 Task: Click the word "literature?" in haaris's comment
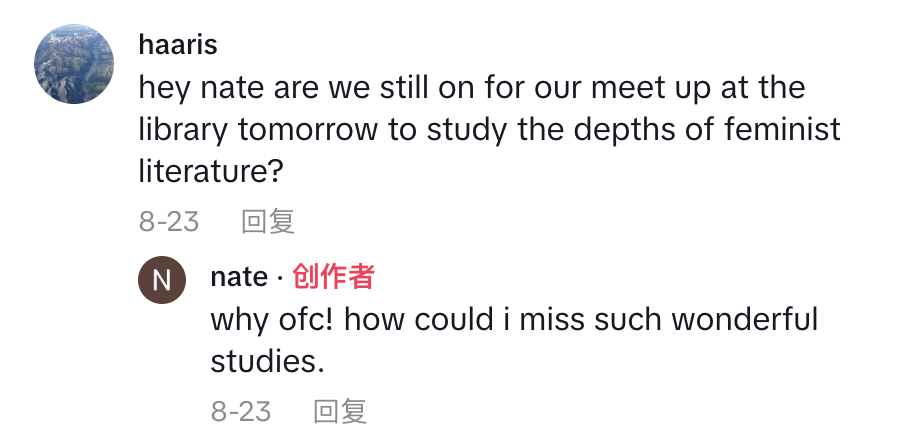211,172
